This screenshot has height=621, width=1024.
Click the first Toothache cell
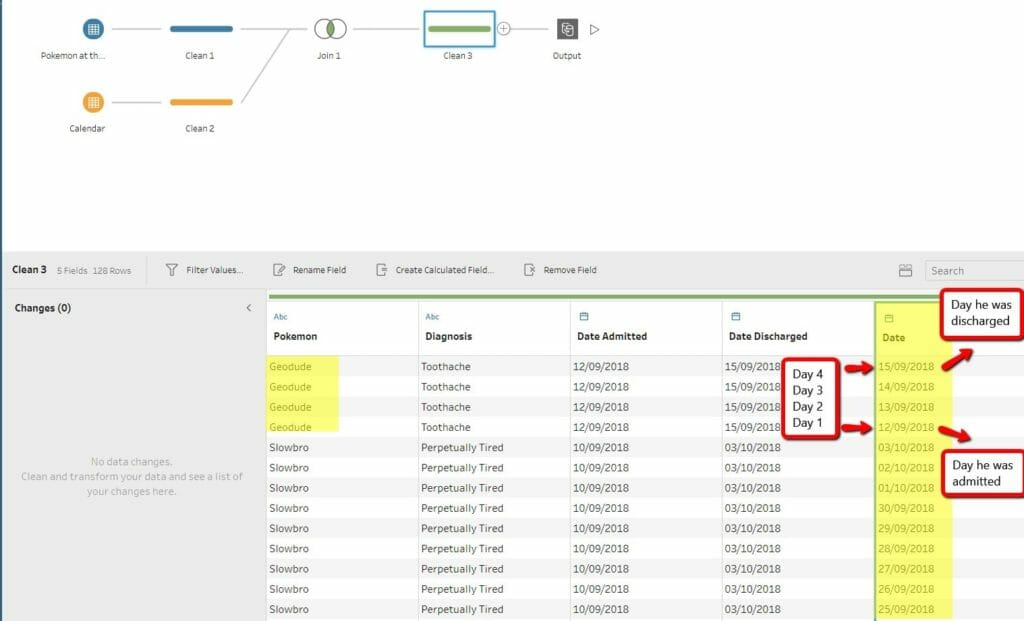pos(494,366)
